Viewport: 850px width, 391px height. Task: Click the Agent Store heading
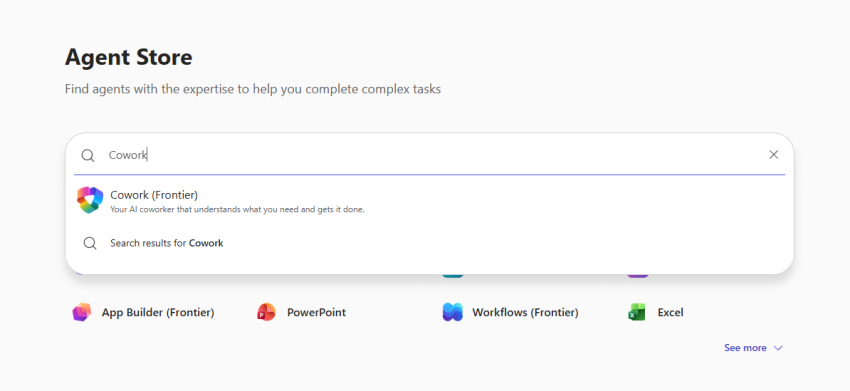point(128,57)
